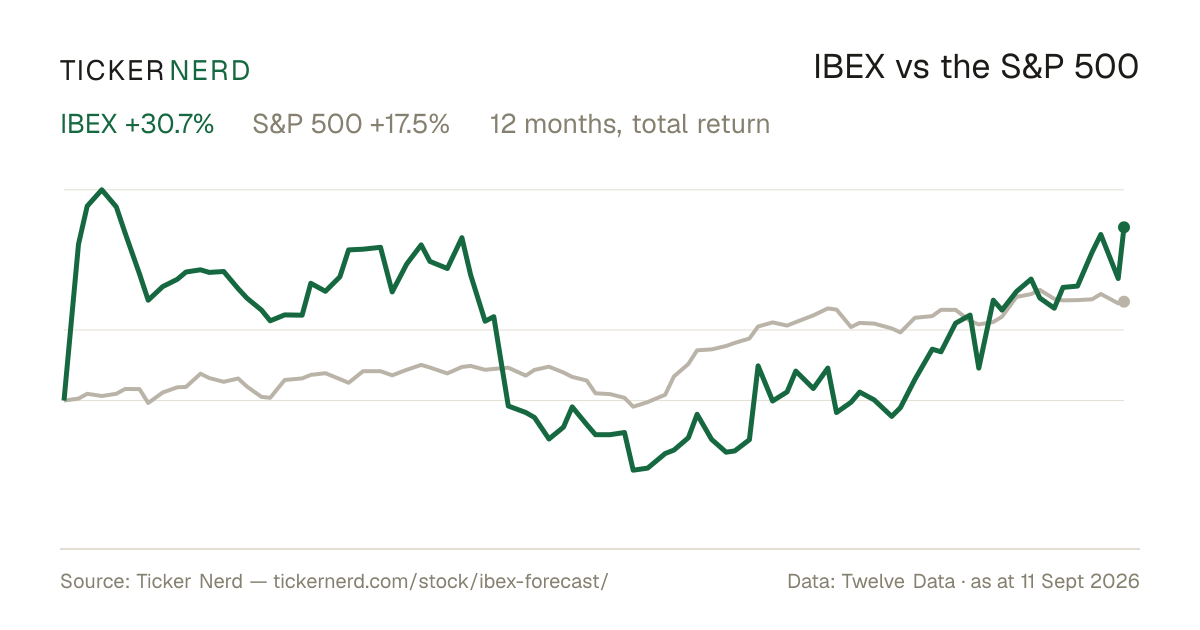Click the zero baseline gridline
The height and width of the screenshot is (630, 1200).
(x=594, y=400)
